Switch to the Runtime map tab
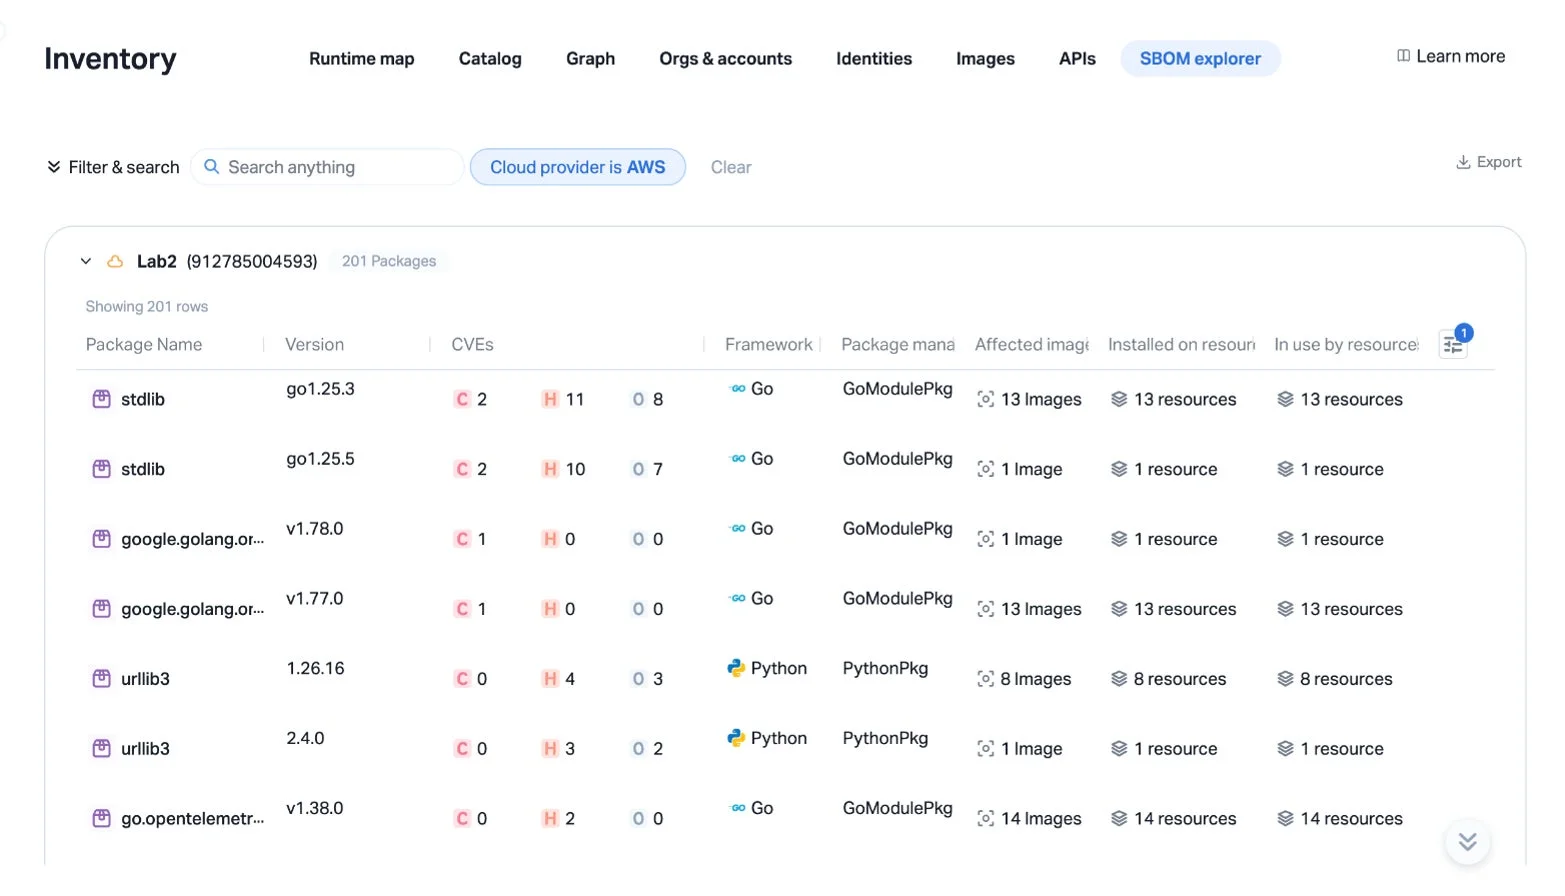This screenshot has height=896, width=1565. [362, 59]
